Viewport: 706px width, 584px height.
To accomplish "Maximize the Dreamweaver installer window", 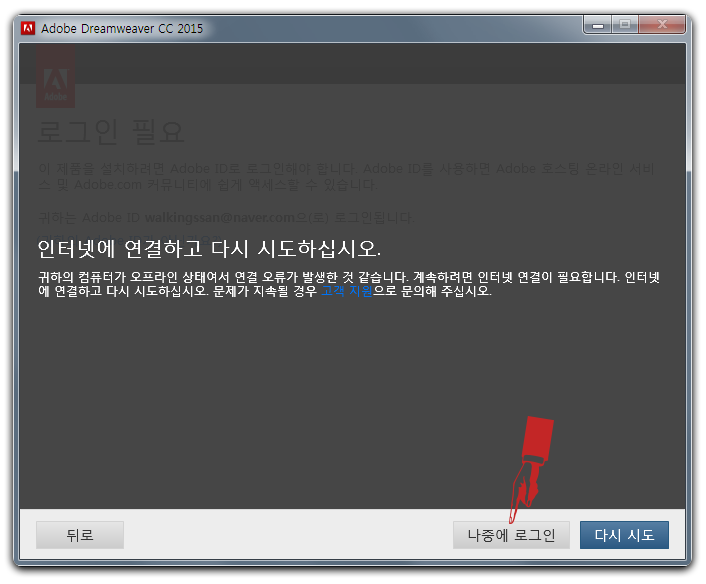I will pos(625,25).
